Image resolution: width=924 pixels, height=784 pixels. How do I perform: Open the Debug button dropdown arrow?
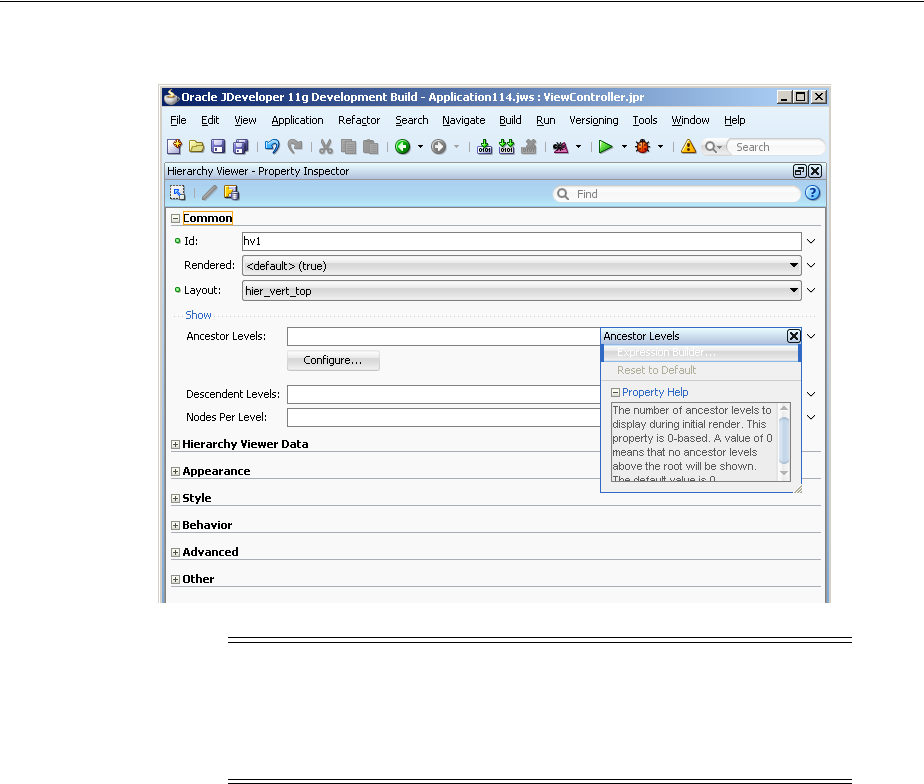click(660, 147)
